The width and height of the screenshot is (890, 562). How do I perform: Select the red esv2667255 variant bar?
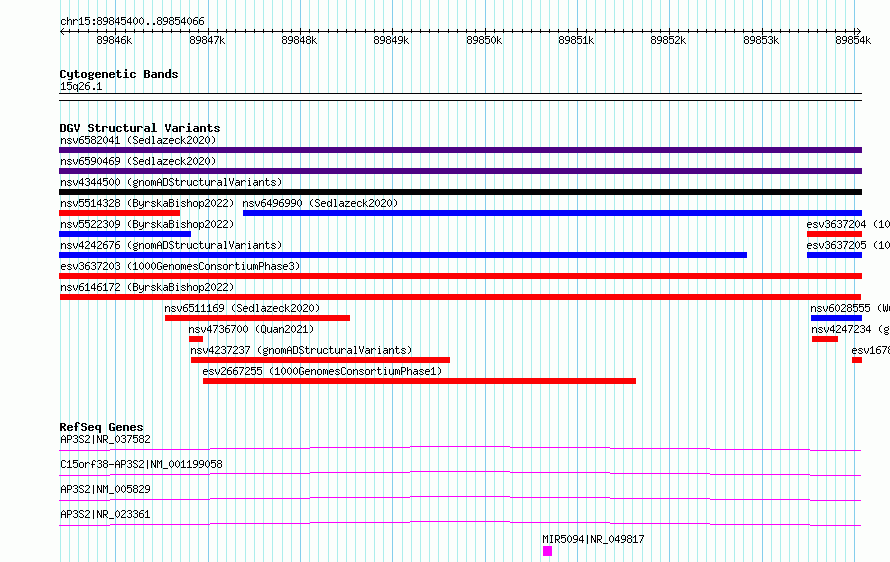click(x=419, y=381)
